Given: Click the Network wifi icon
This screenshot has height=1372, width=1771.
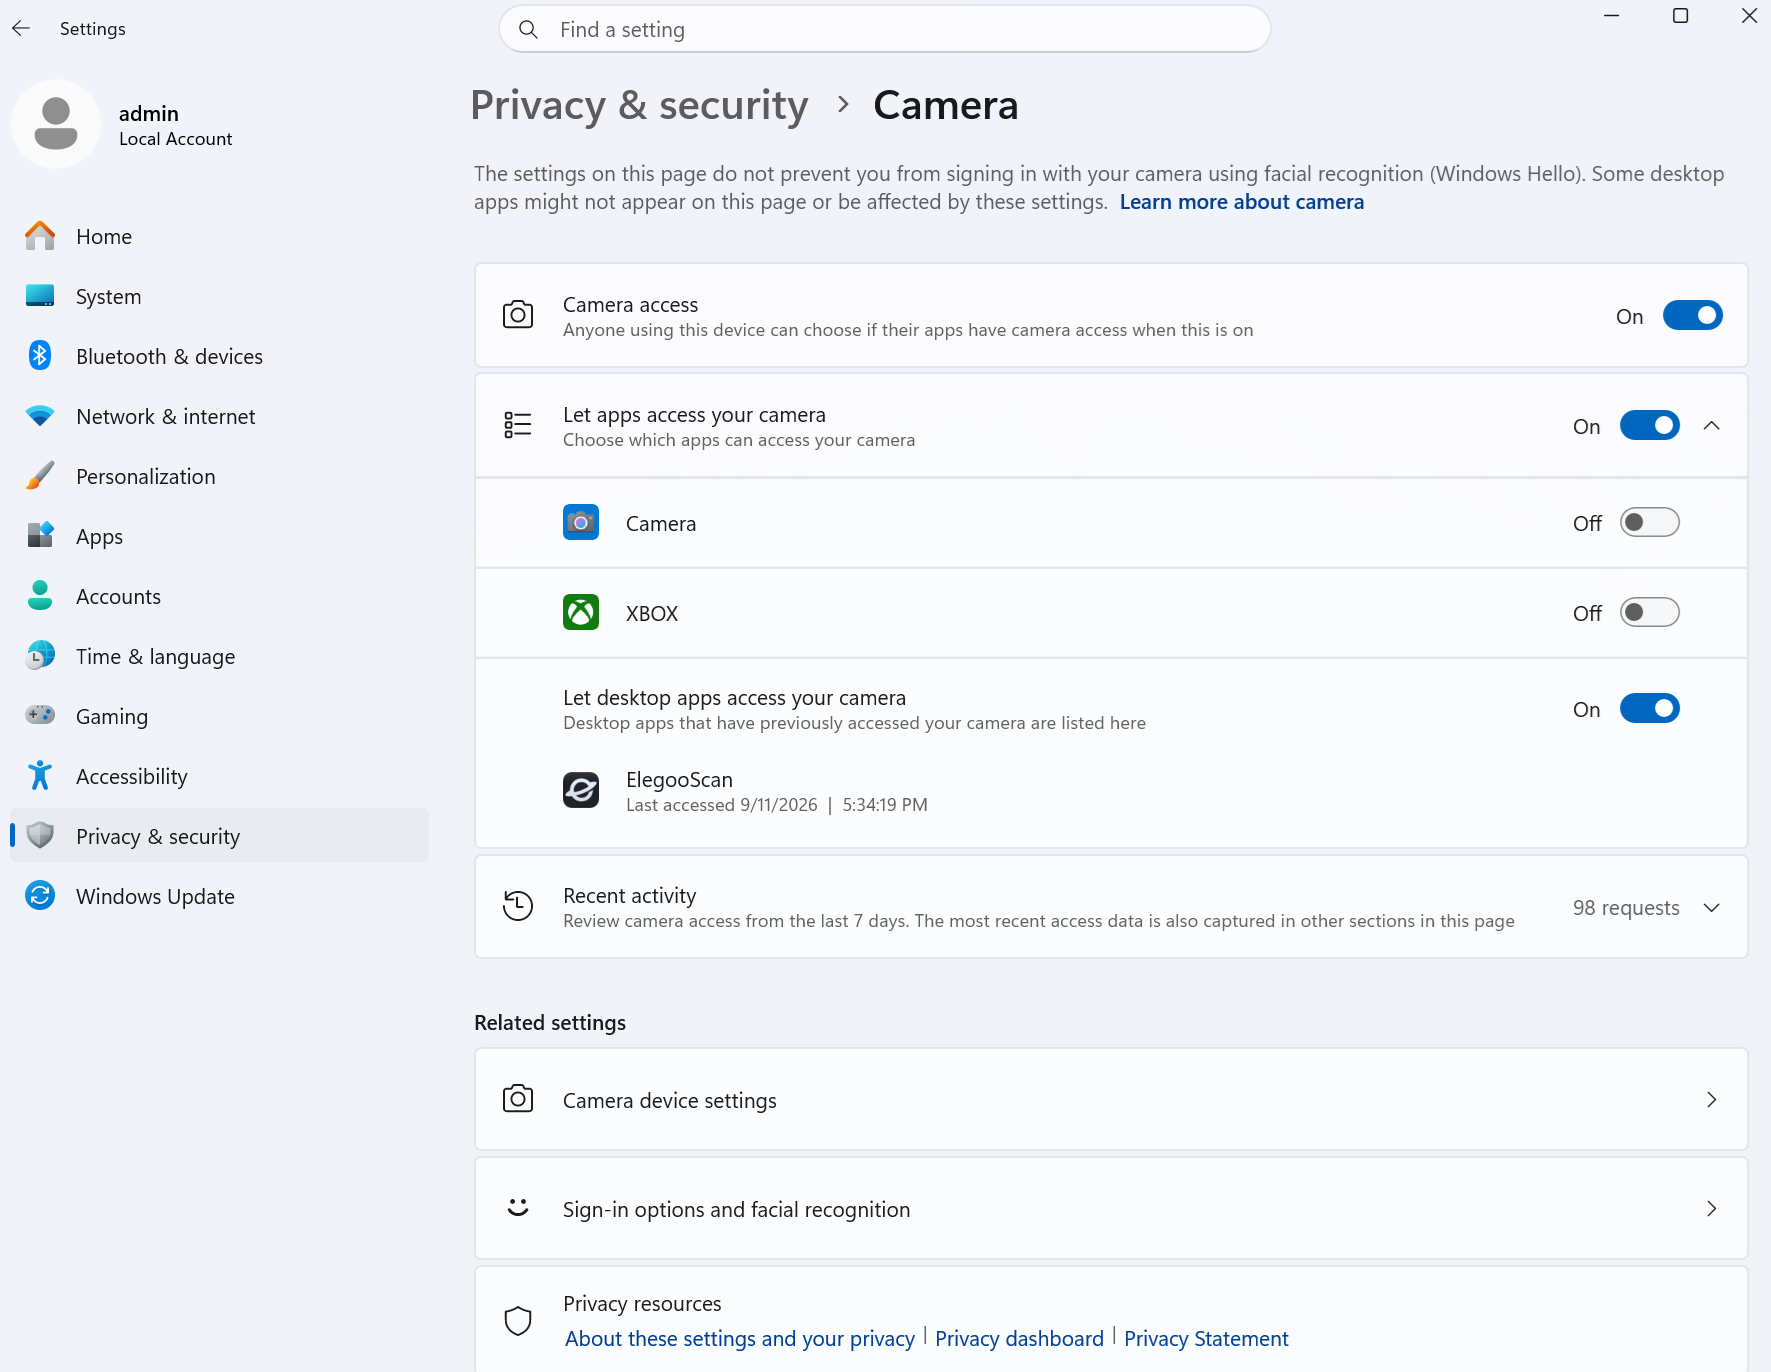Looking at the screenshot, I should click(40, 416).
